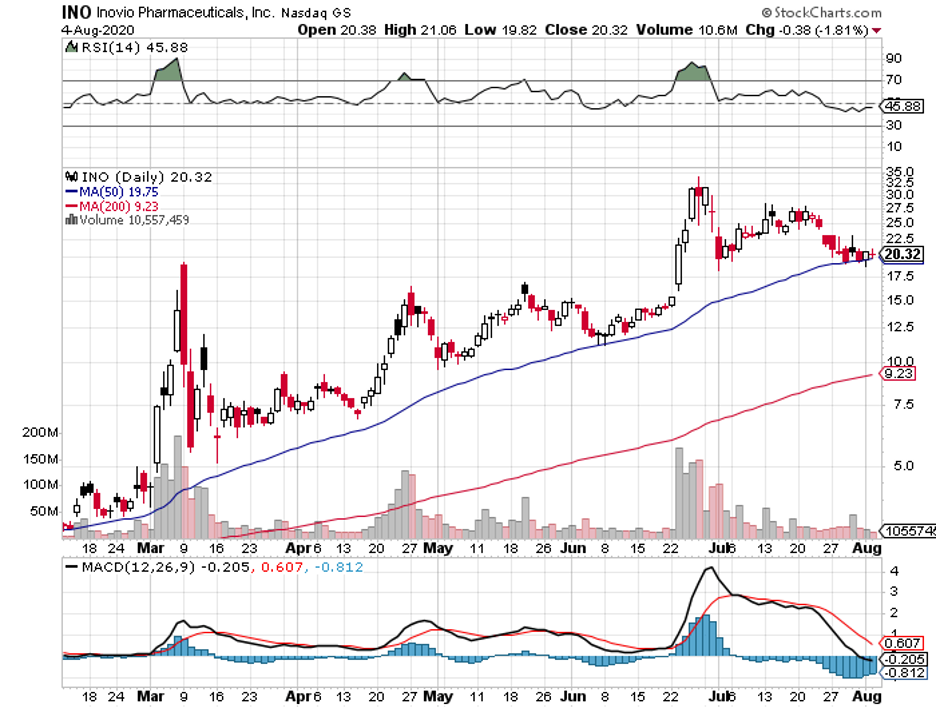Click the 150M volume scale label
The image size is (936, 708).
pos(41,459)
